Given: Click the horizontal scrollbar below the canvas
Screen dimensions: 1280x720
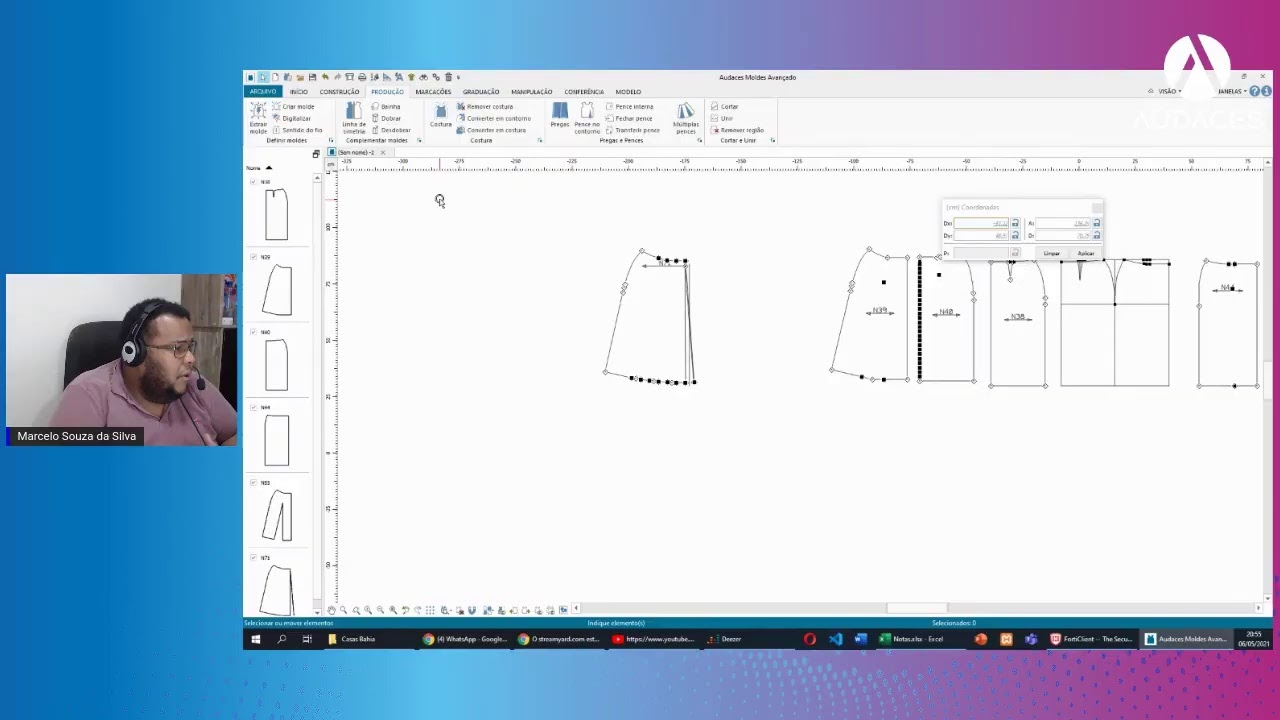Looking at the screenshot, I should tap(917, 608).
